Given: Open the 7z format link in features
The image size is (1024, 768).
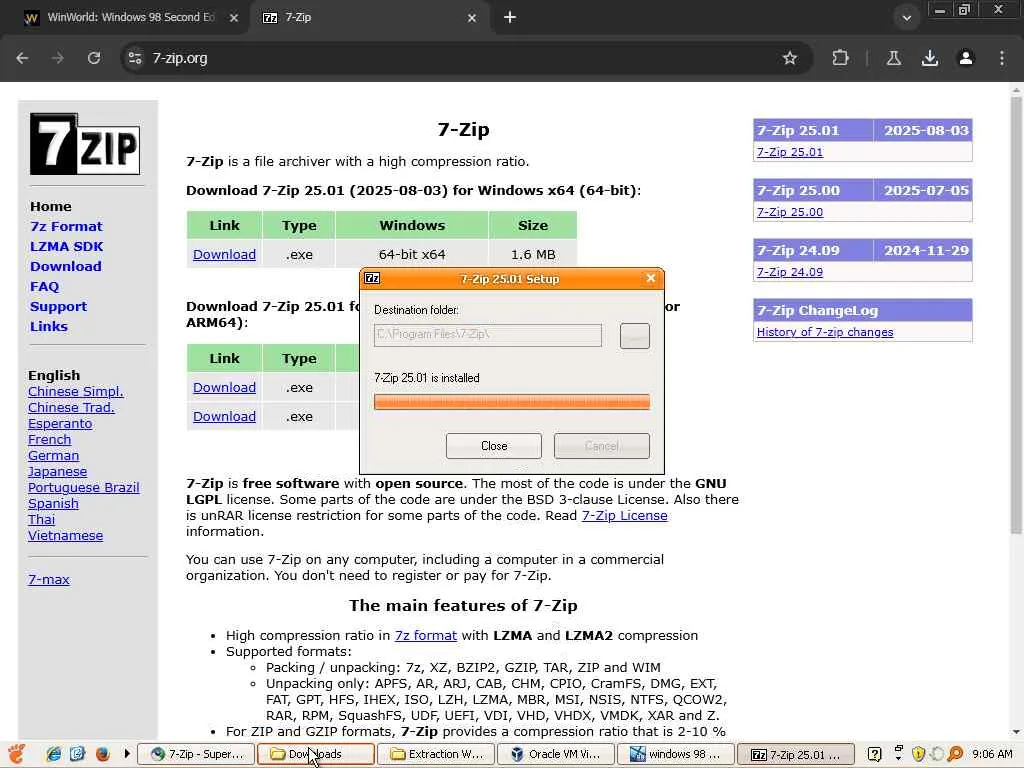Looking at the screenshot, I should pos(426,635).
